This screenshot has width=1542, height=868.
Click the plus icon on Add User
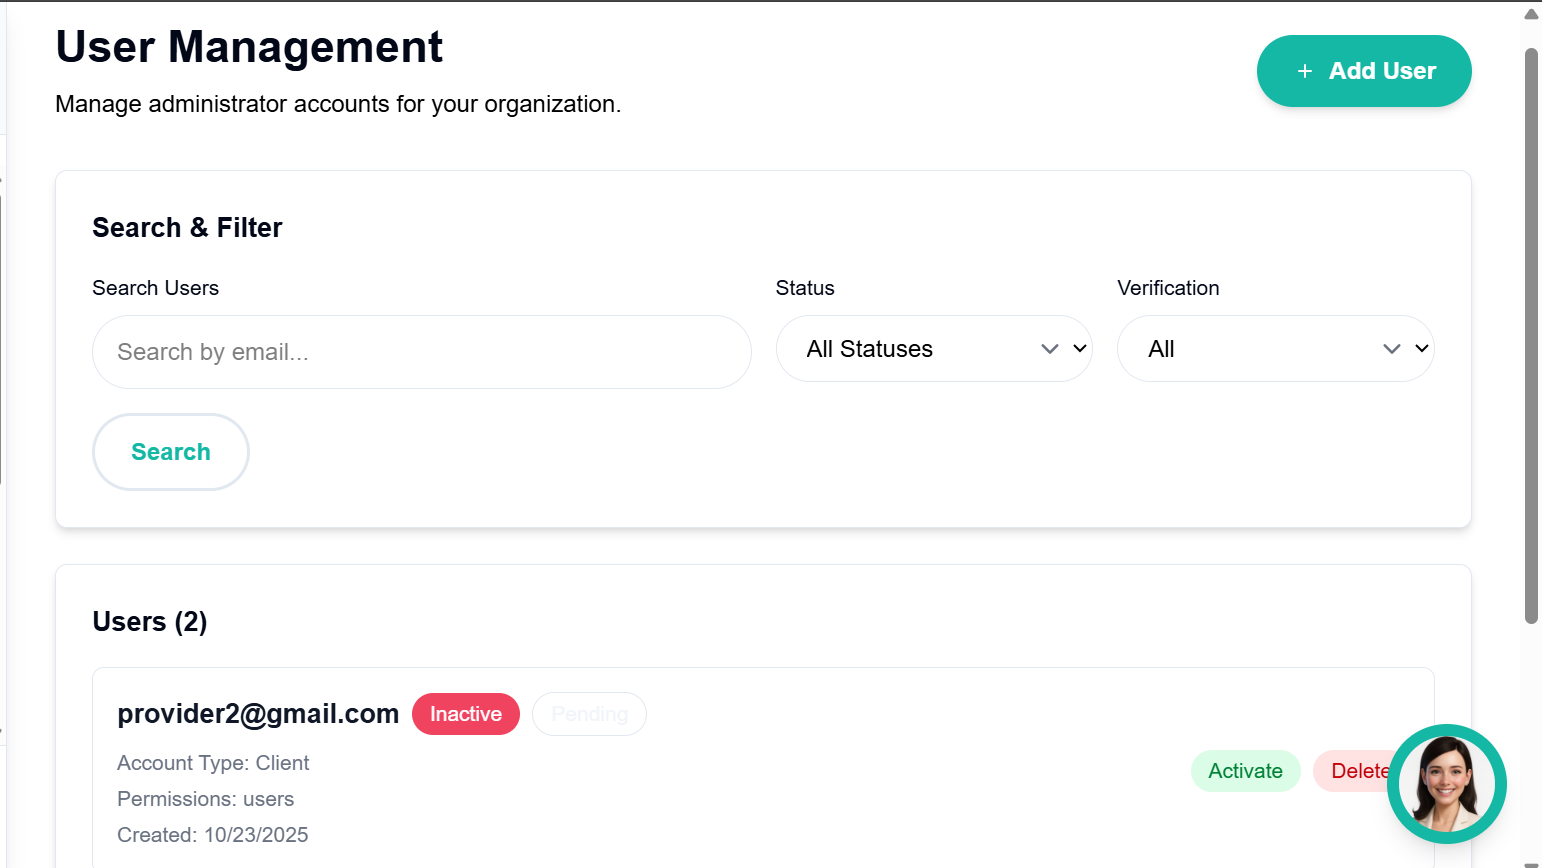pos(1304,71)
